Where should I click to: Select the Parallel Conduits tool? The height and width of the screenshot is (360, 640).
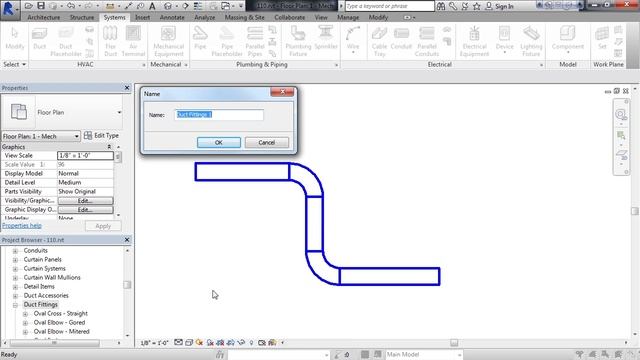coord(427,41)
